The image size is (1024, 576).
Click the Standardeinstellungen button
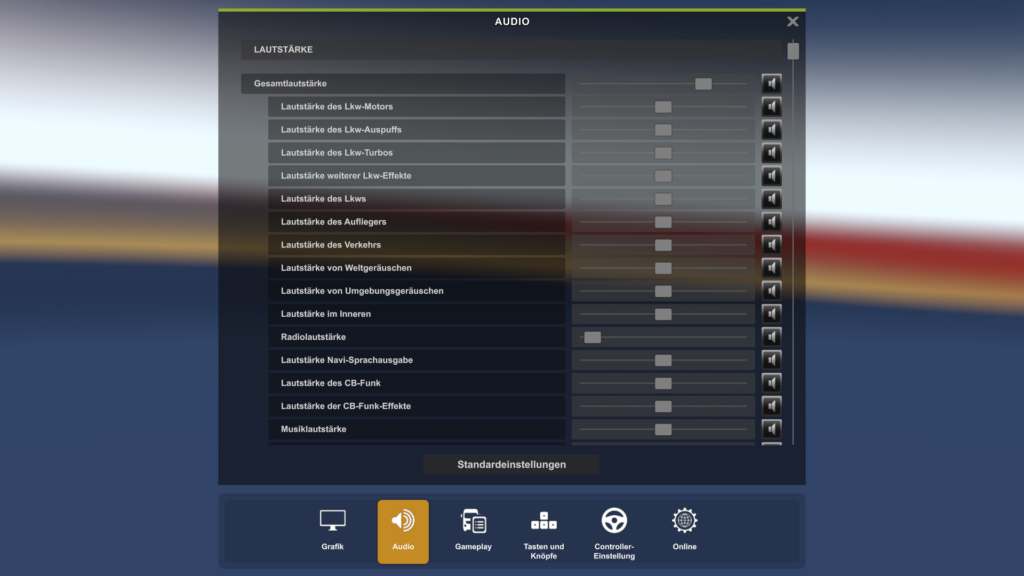[x=511, y=464]
